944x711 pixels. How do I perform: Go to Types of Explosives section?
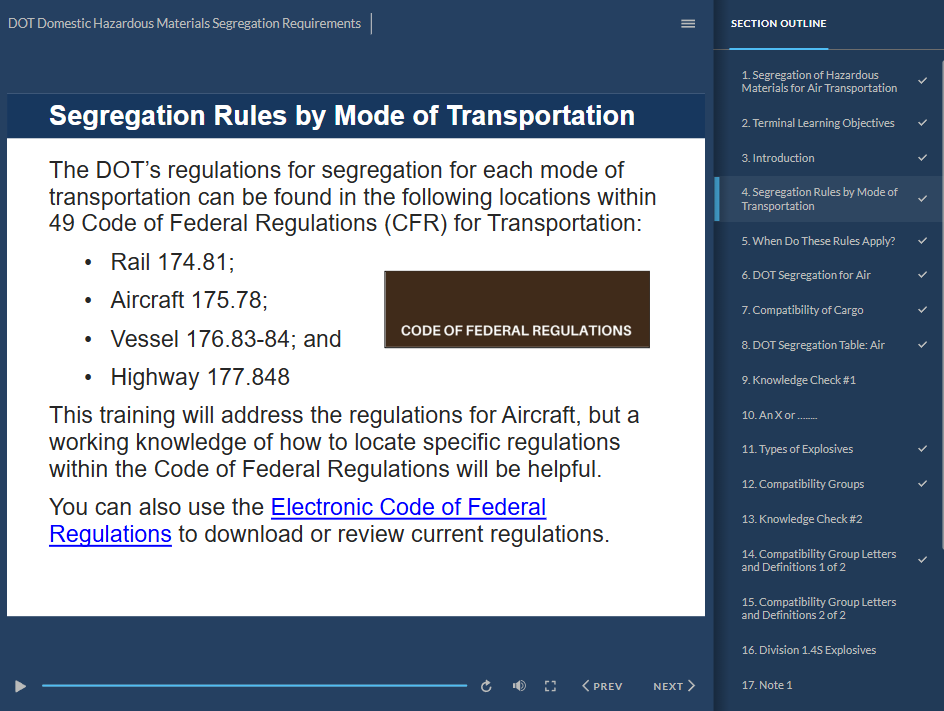796,449
